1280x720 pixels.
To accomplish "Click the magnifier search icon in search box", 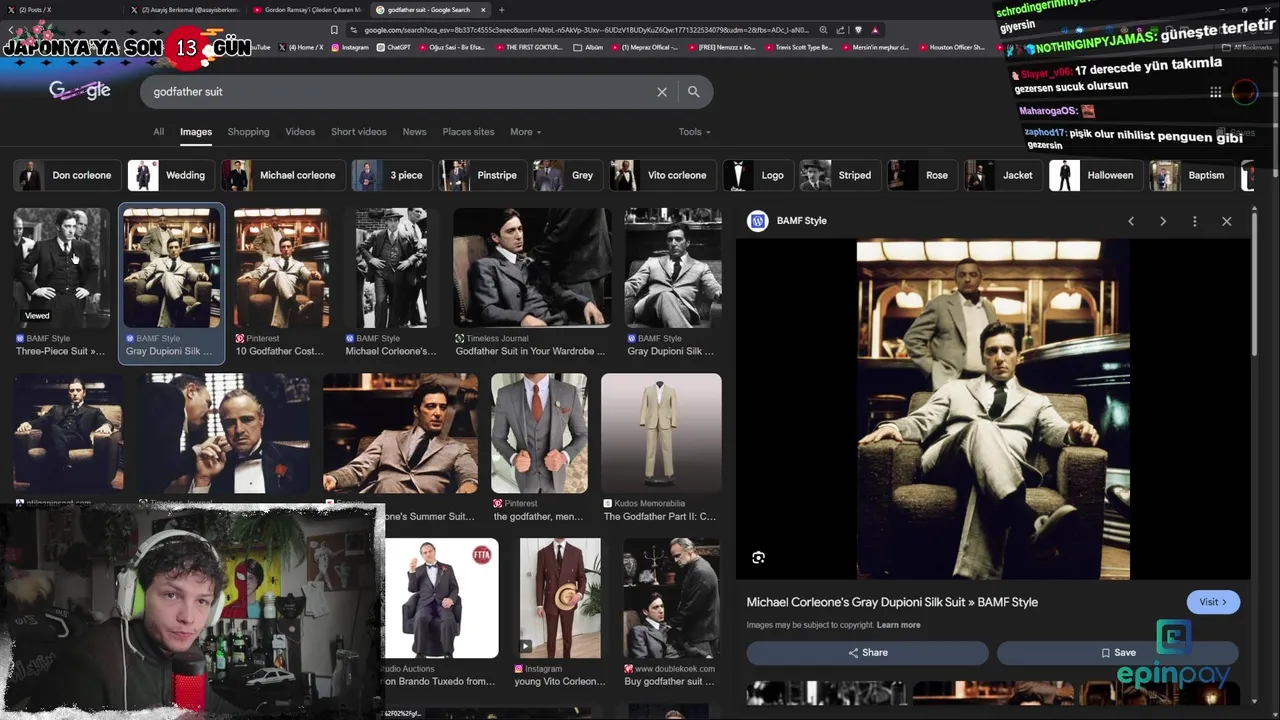I will (x=693, y=92).
